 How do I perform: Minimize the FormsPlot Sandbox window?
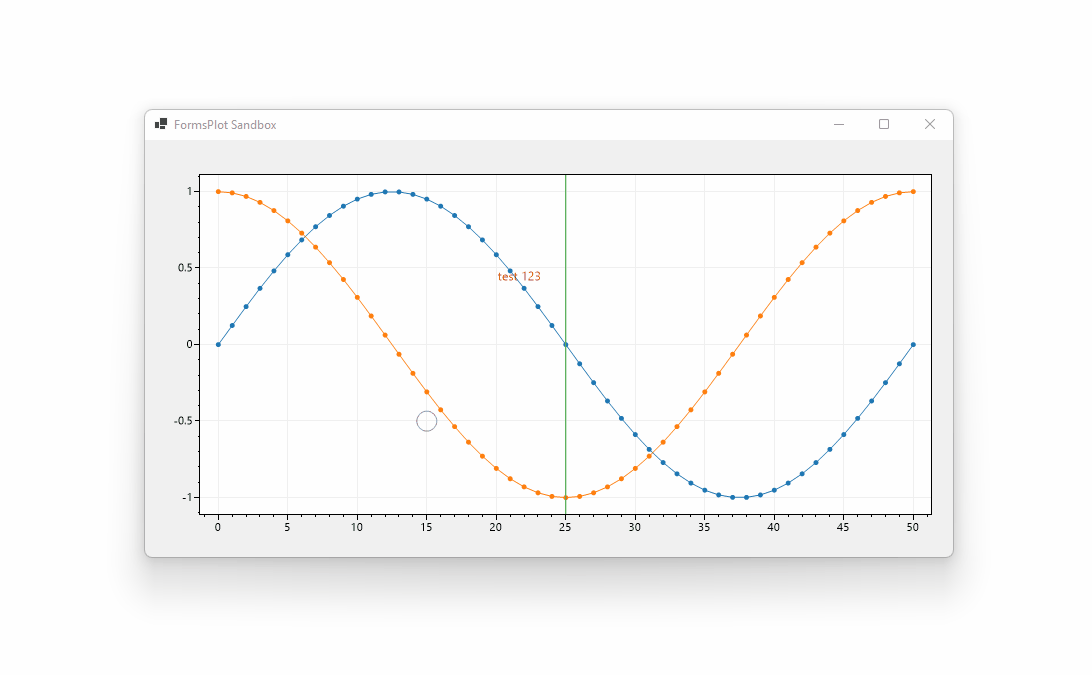(839, 124)
